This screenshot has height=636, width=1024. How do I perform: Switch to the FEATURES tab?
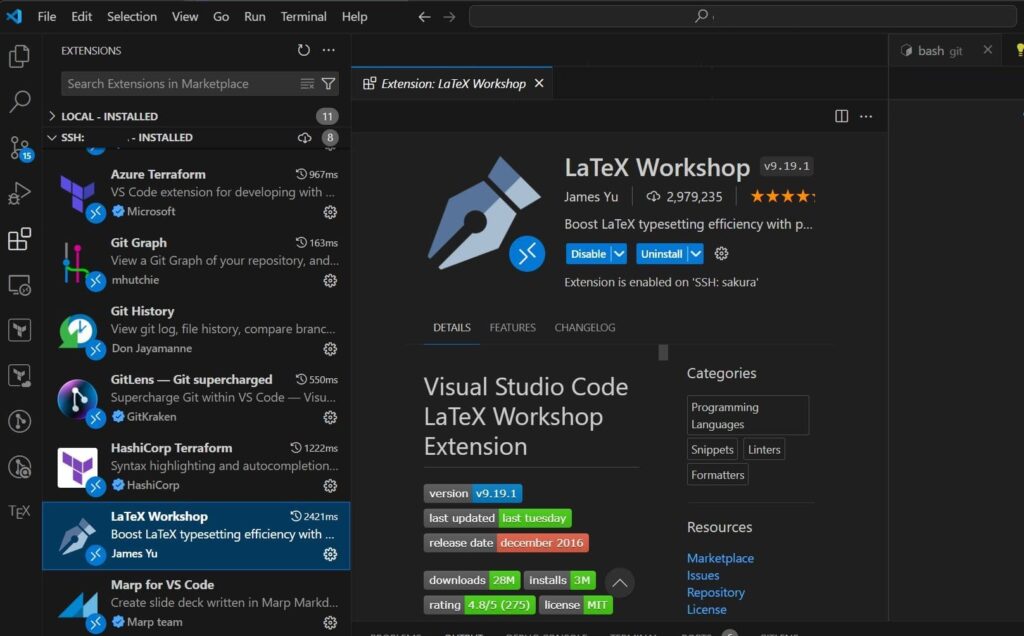click(x=512, y=327)
